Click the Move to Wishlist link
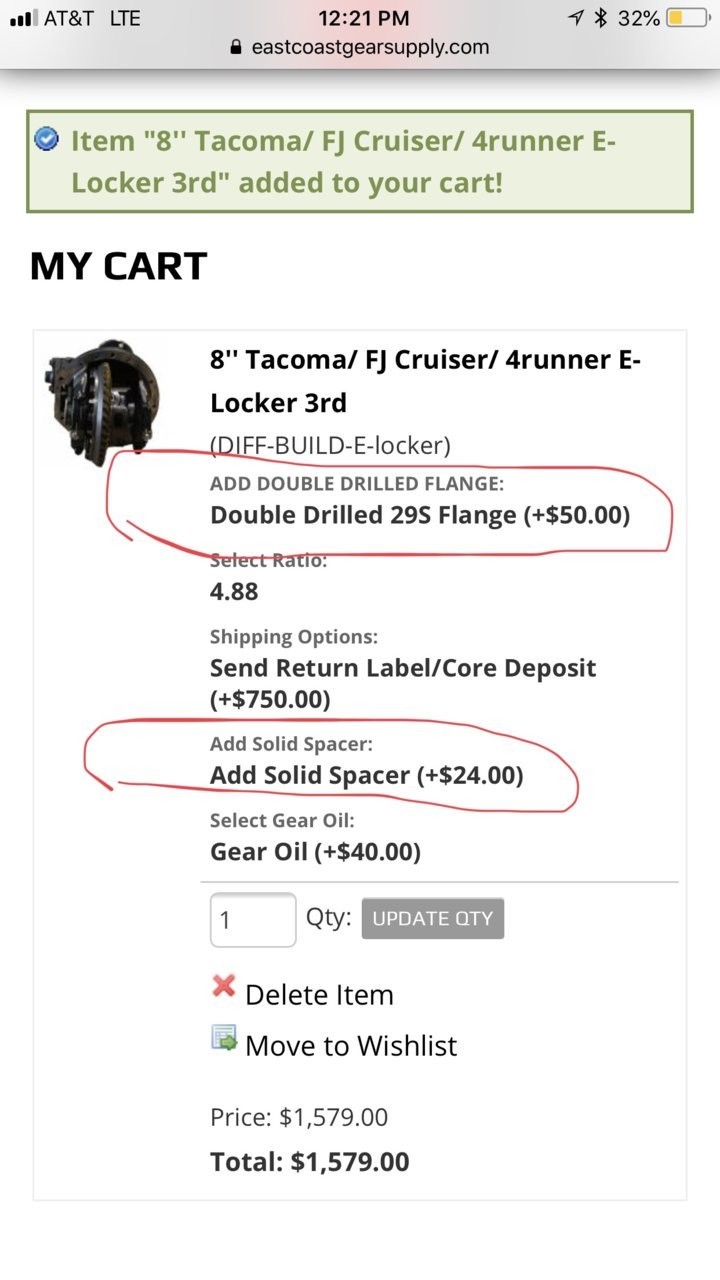 (351, 1046)
